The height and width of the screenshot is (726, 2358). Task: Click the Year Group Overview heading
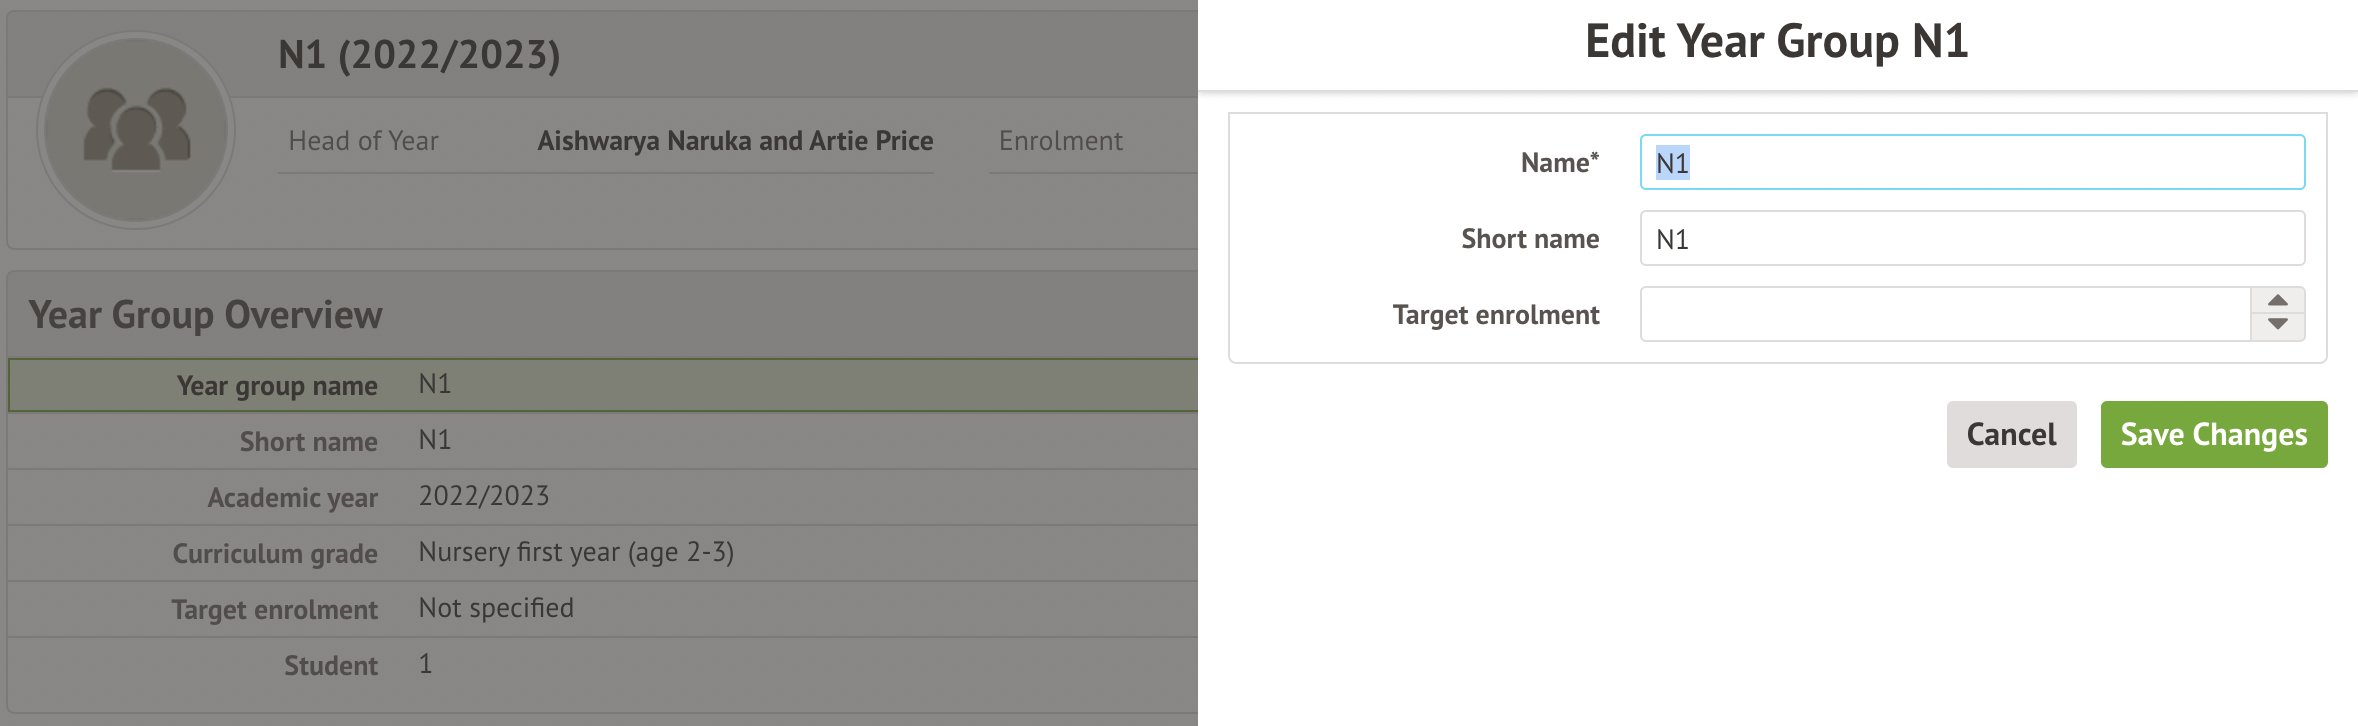[x=205, y=315]
